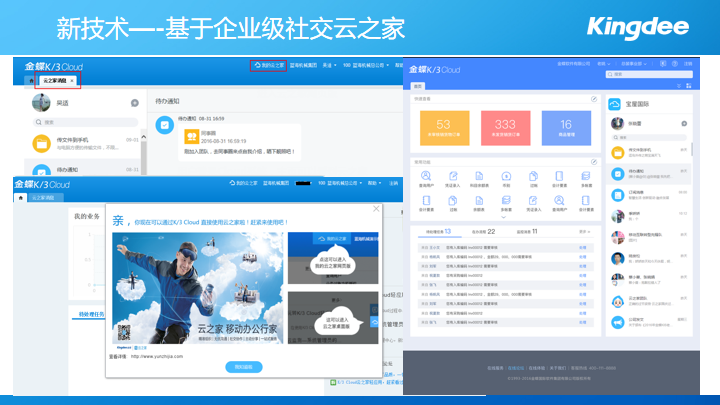
Task: Expand the 总部事业部 dropdown in dashboard header
Action: tap(634, 64)
